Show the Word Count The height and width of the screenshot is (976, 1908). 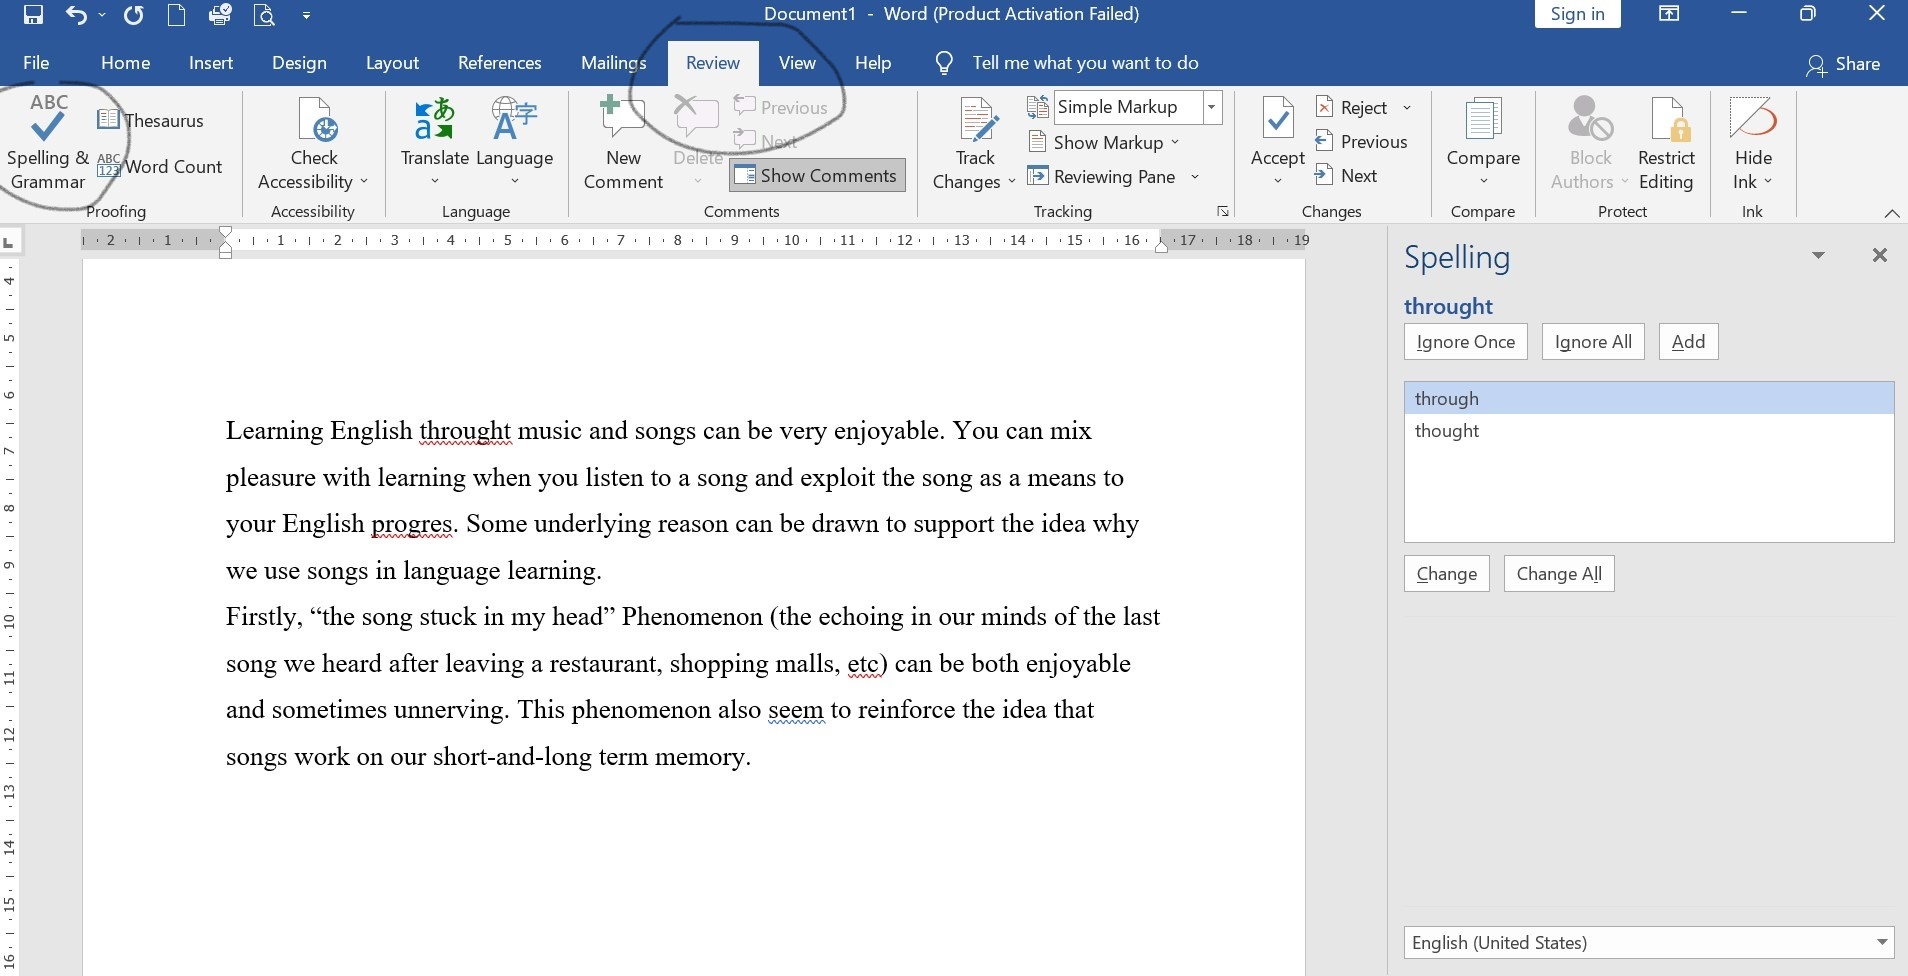click(x=159, y=166)
